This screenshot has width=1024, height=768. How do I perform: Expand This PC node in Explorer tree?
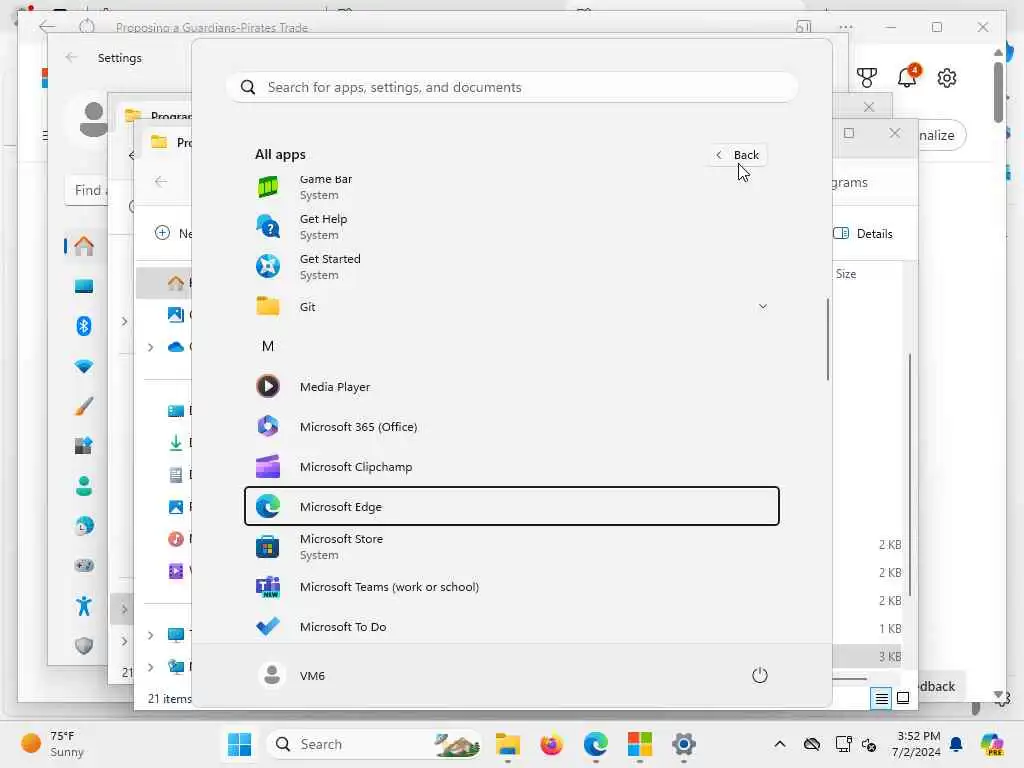pos(150,635)
